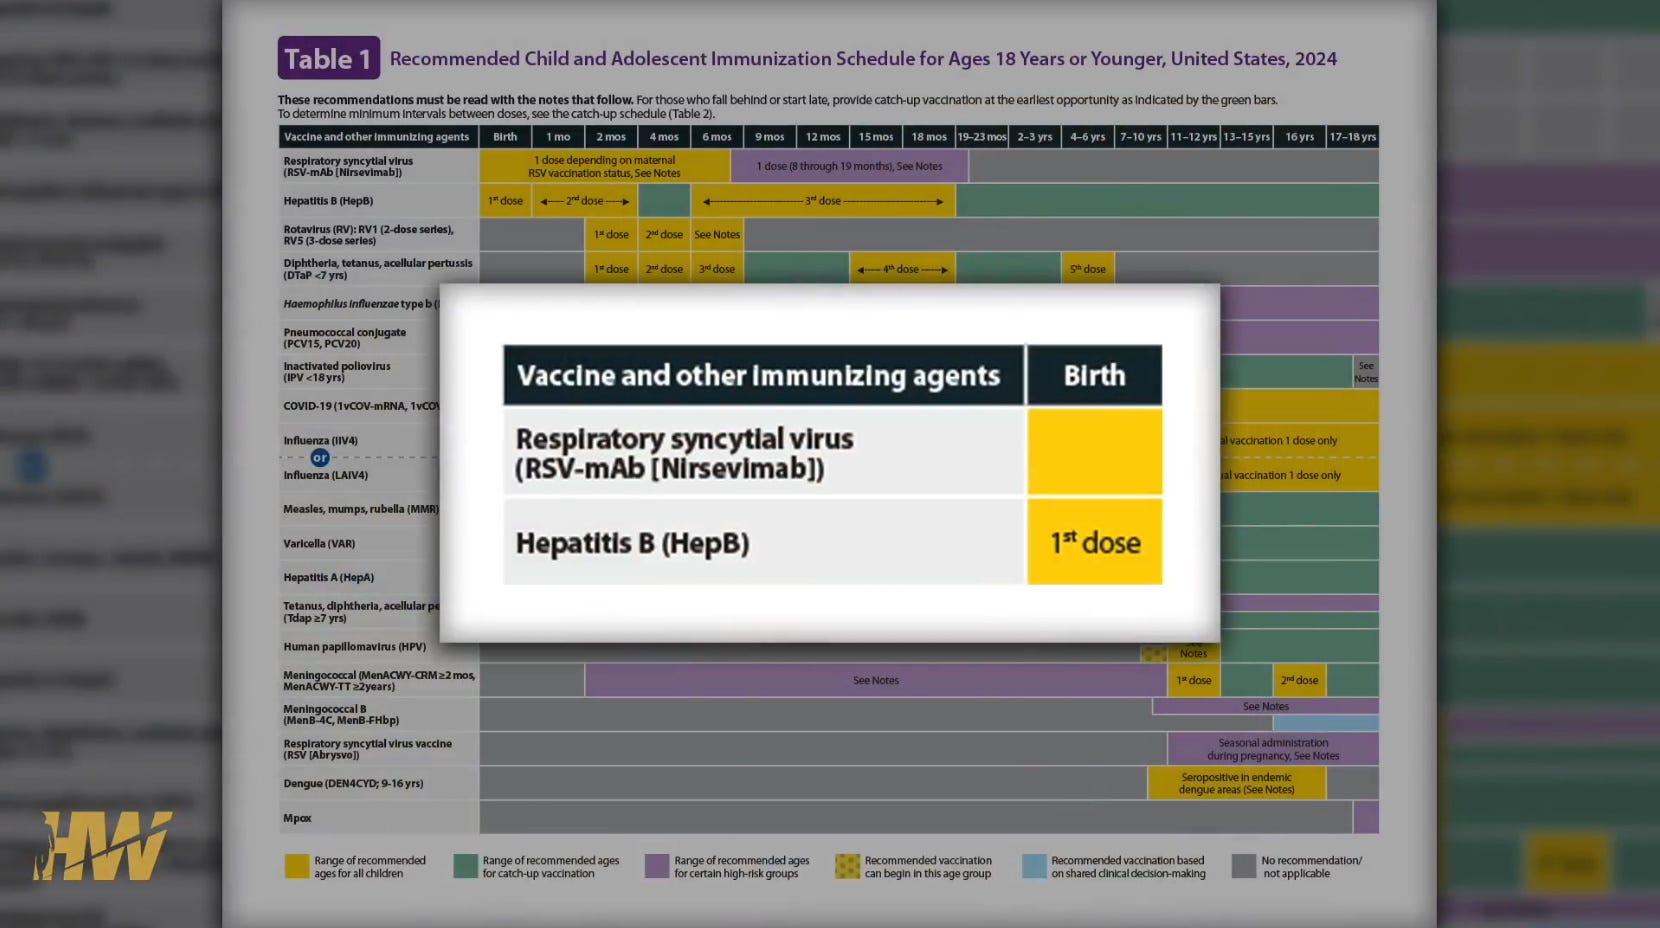Click the Meningococcal B 'See Notes' cell
Screen dimensions: 1660x928
click(1266, 707)
